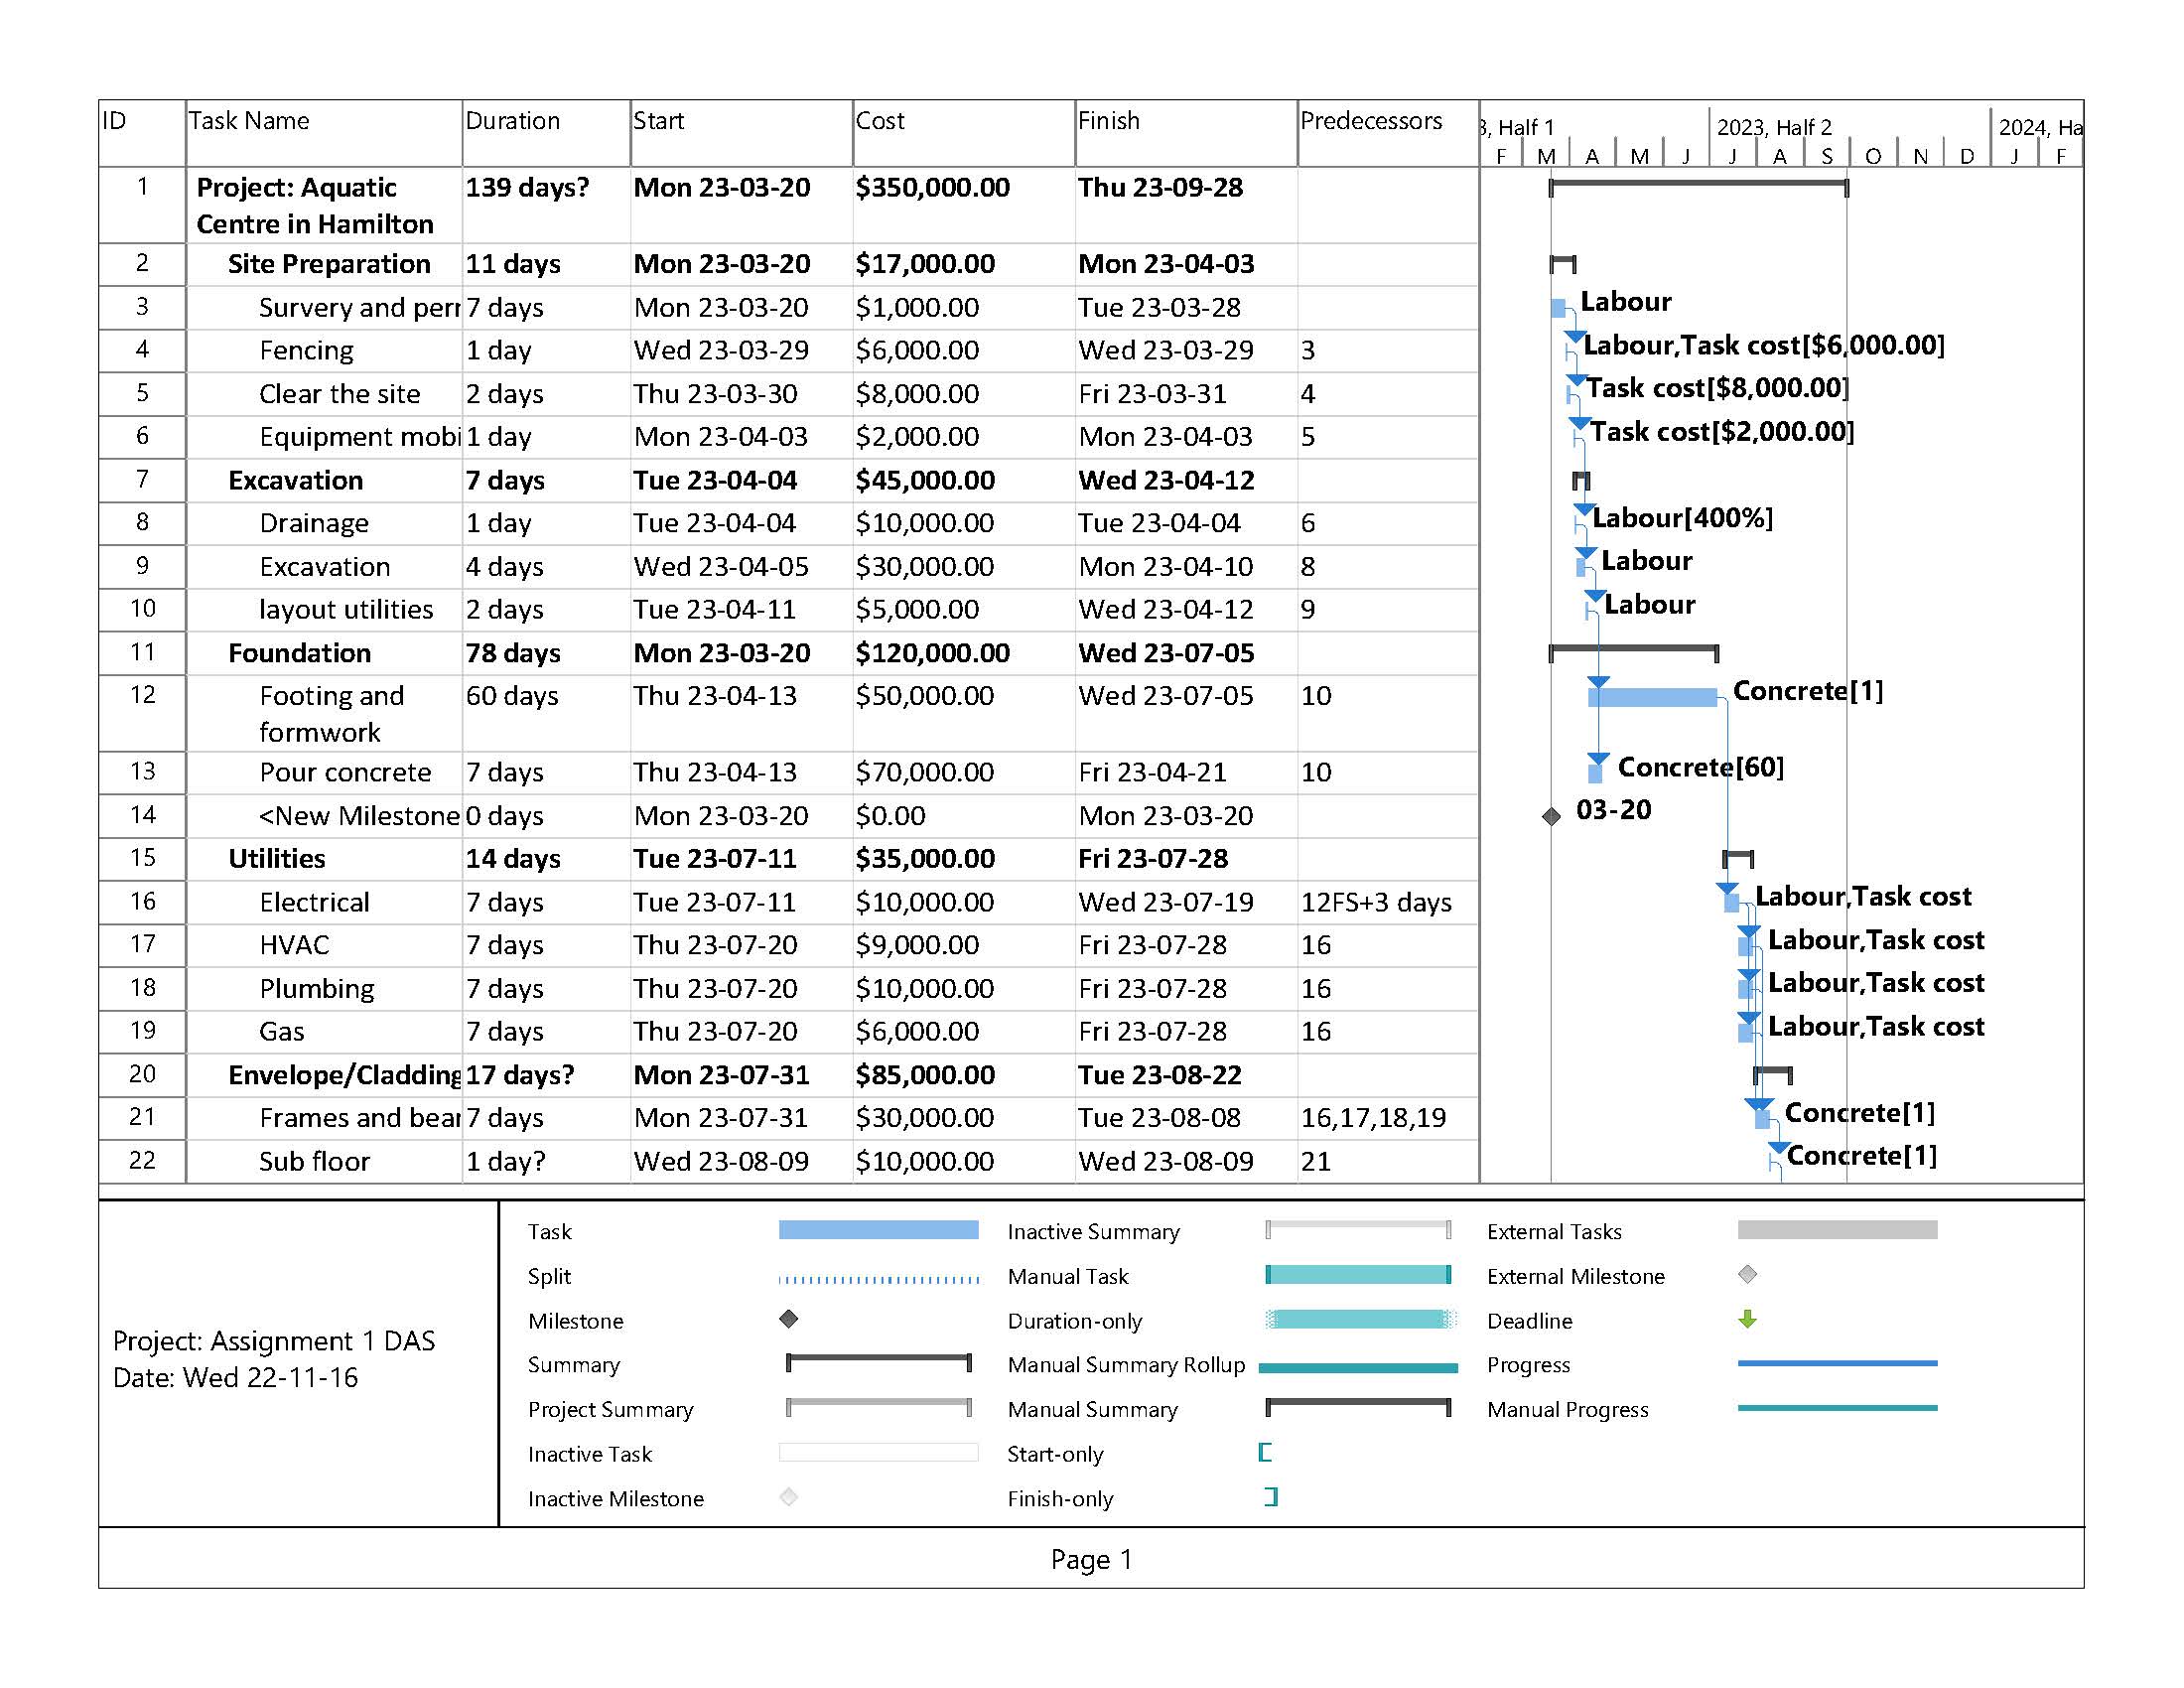Click the Utilities summary task name
The height and width of the screenshot is (1688, 2184).
coord(276,858)
